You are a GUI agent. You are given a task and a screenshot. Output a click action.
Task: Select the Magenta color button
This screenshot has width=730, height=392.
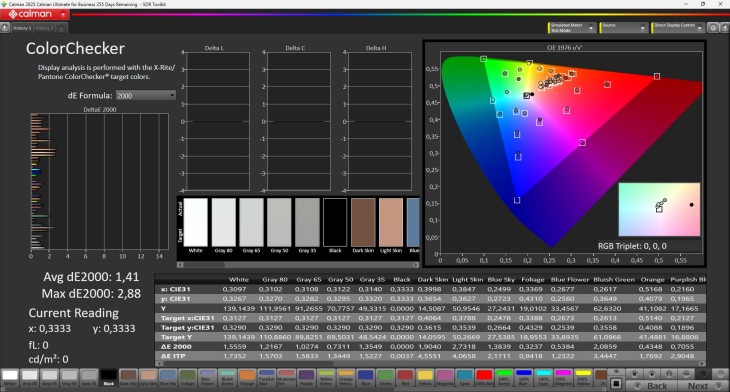[445, 378]
